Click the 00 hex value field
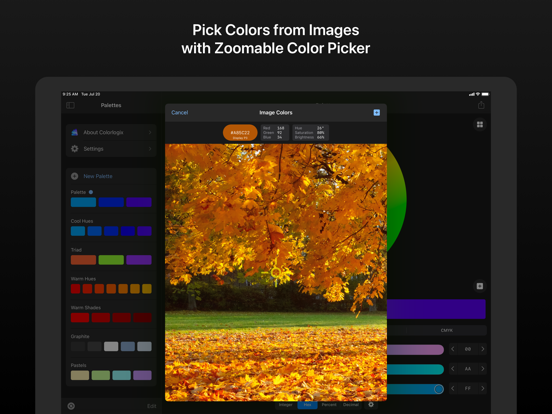This screenshot has width=552, height=414. point(468,349)
